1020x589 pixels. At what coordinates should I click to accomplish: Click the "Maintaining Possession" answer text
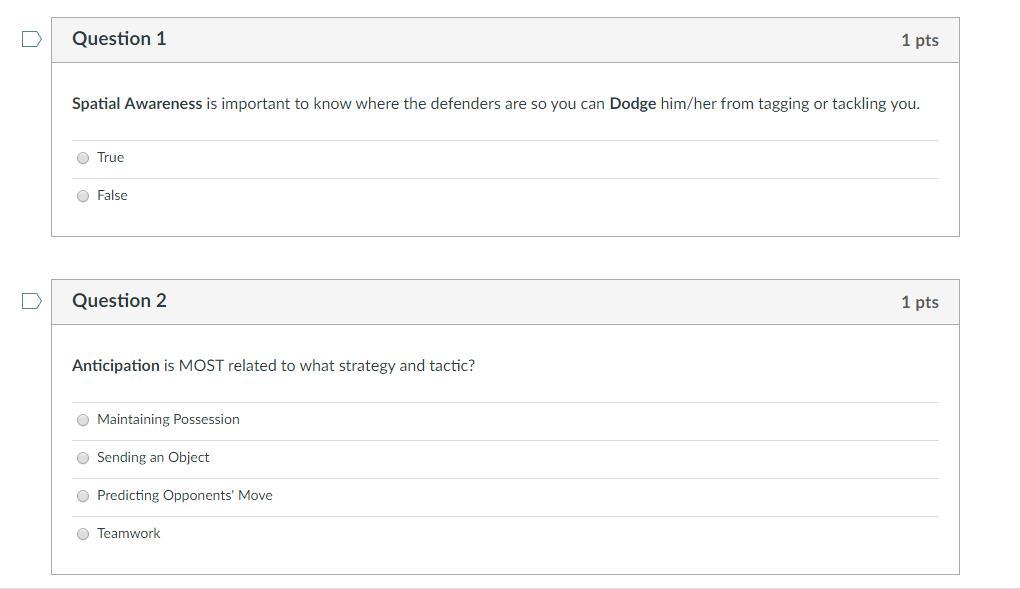pyautogui.click(x=168, y=419)
